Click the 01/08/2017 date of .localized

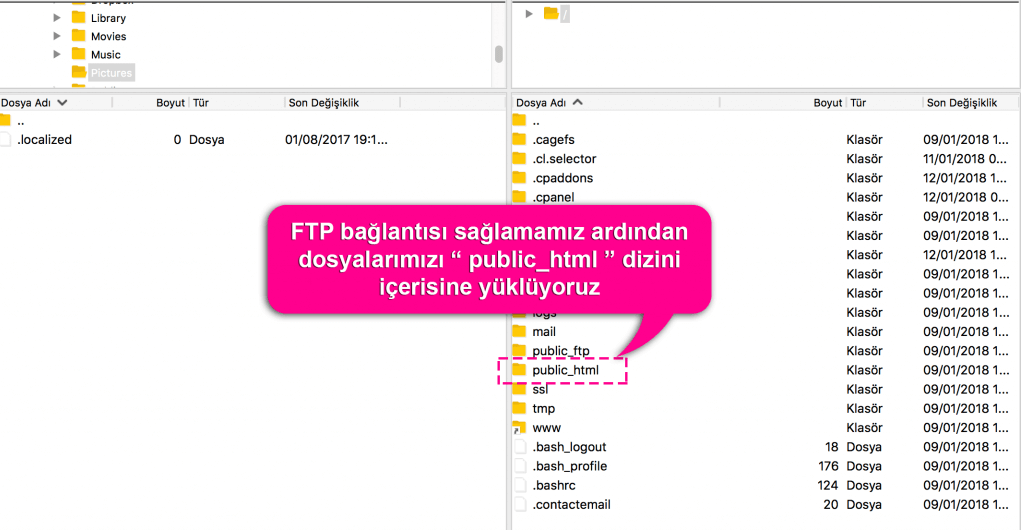coord(336,140)
